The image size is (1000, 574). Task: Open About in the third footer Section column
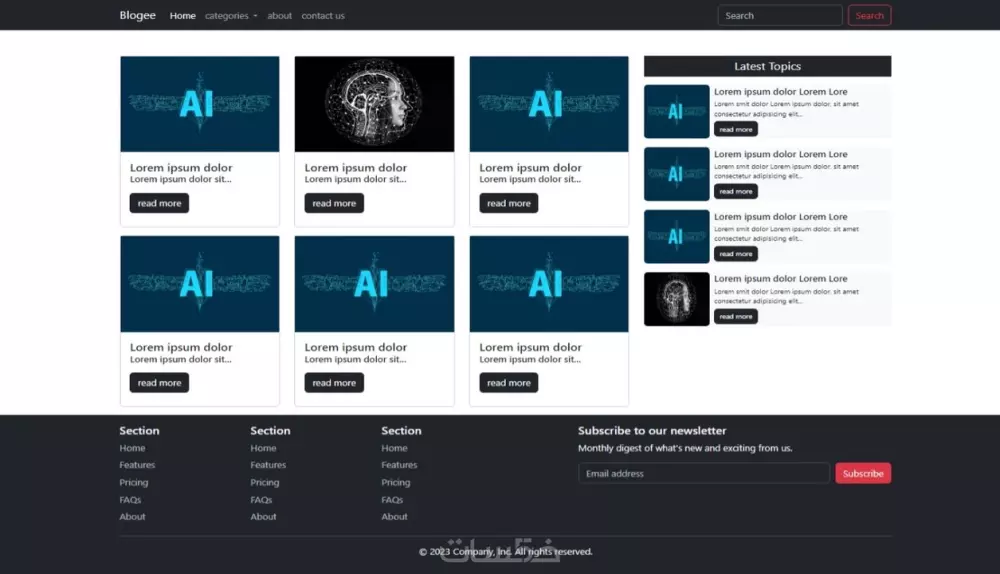(x=394, y=517)
